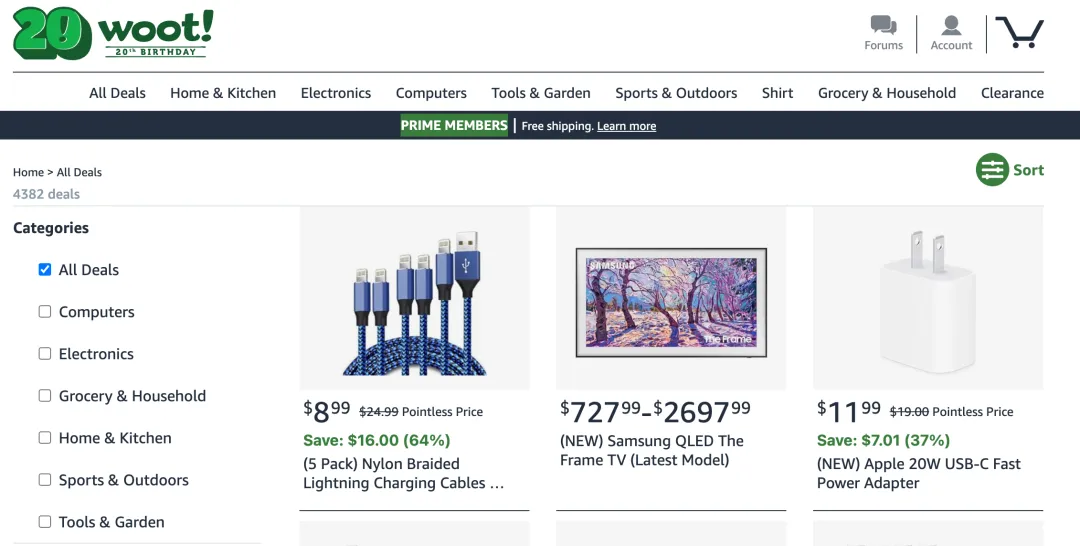Open the shopping cart icon
Screen dimensions: 1080x546
tap(1019, 32)
